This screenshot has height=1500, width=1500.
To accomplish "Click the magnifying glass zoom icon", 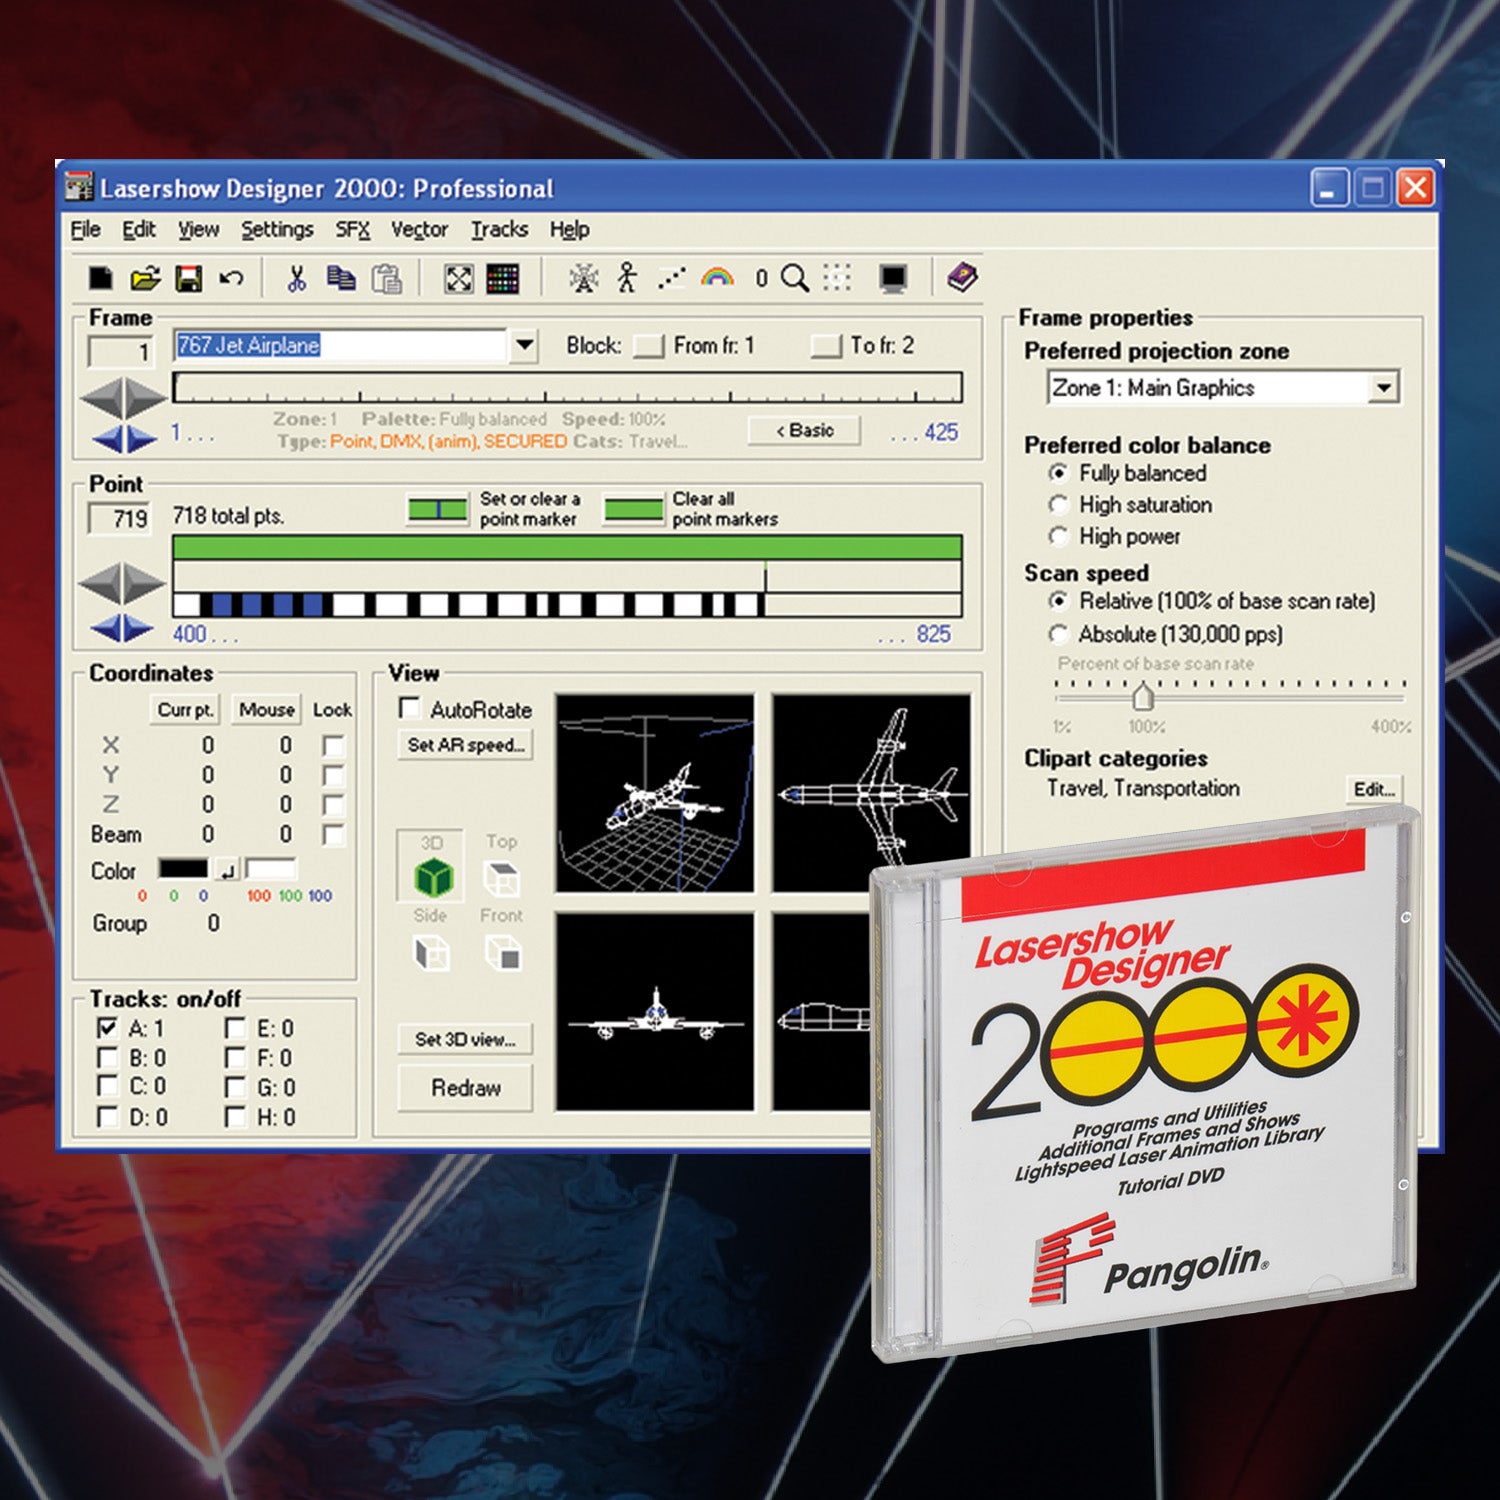I will coord(795,279).
